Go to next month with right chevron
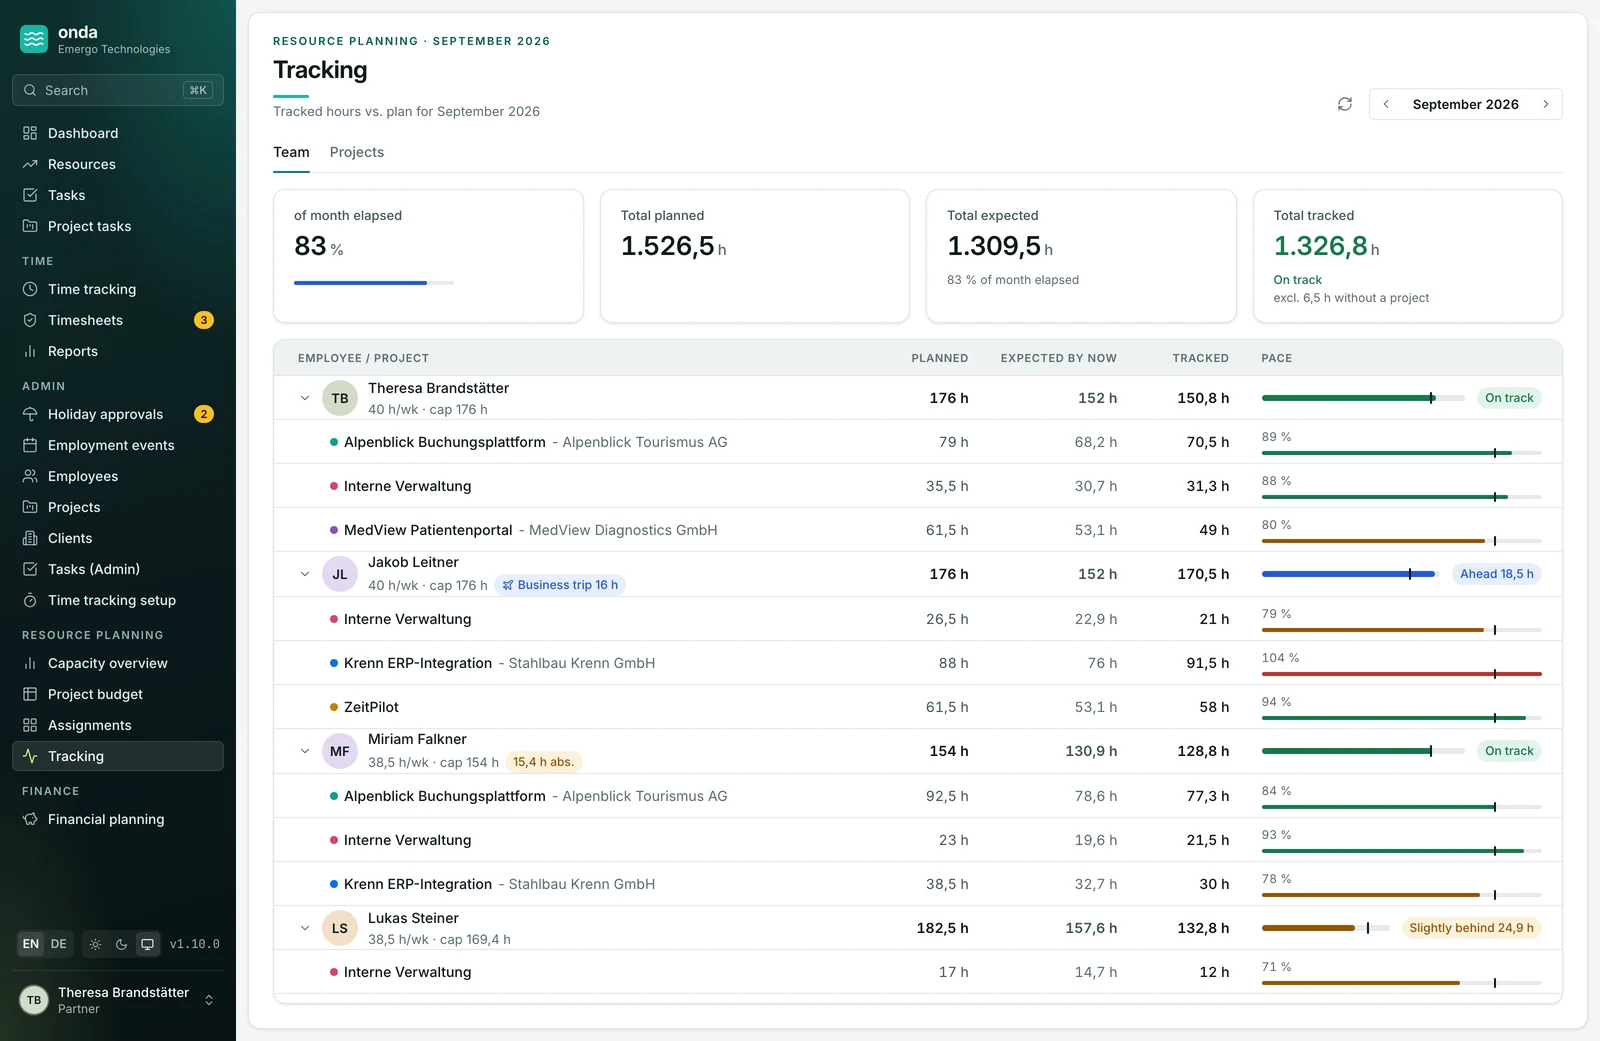1600x1041 pixels. pos(1546,104)
